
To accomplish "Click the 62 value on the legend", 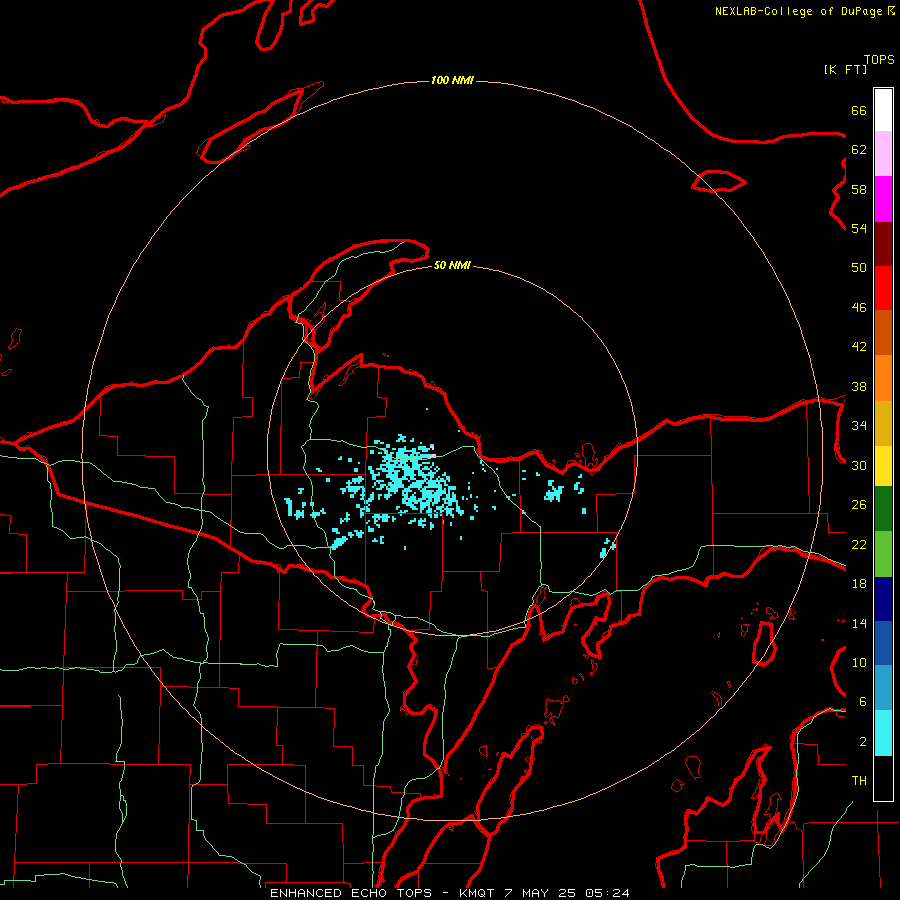I will point(859,150).
